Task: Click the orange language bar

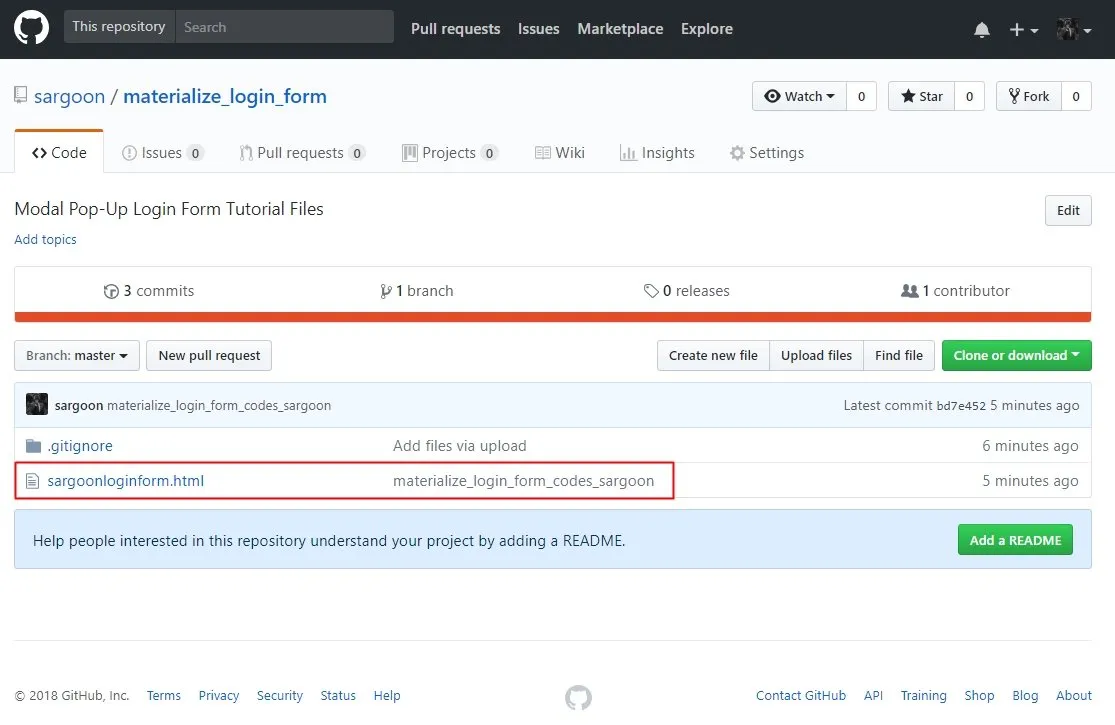Action: click(x=553, y=317)
